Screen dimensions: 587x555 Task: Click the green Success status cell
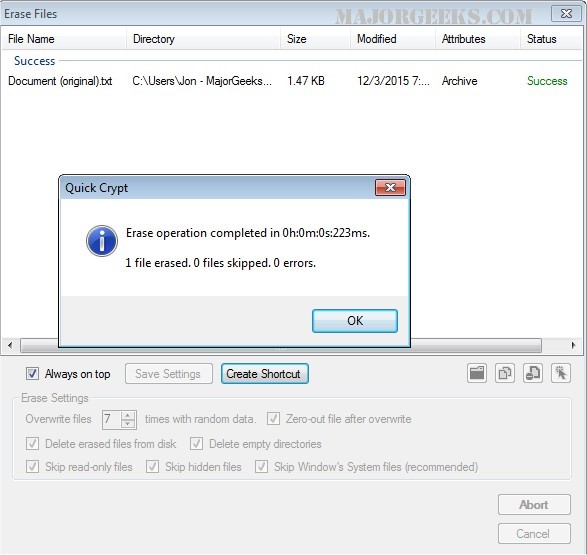547,81
